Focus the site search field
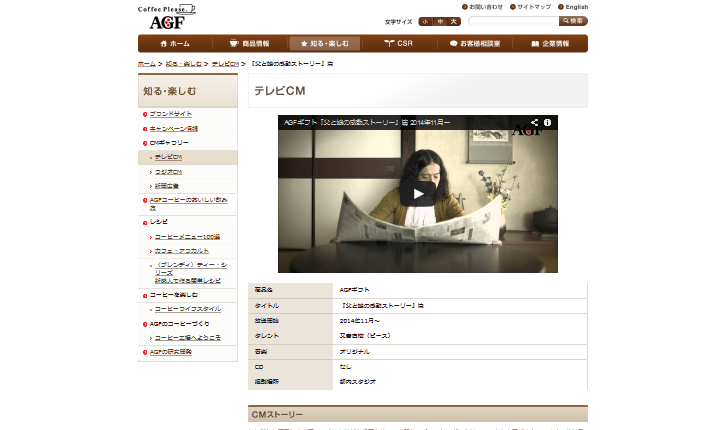 (513, 21)
